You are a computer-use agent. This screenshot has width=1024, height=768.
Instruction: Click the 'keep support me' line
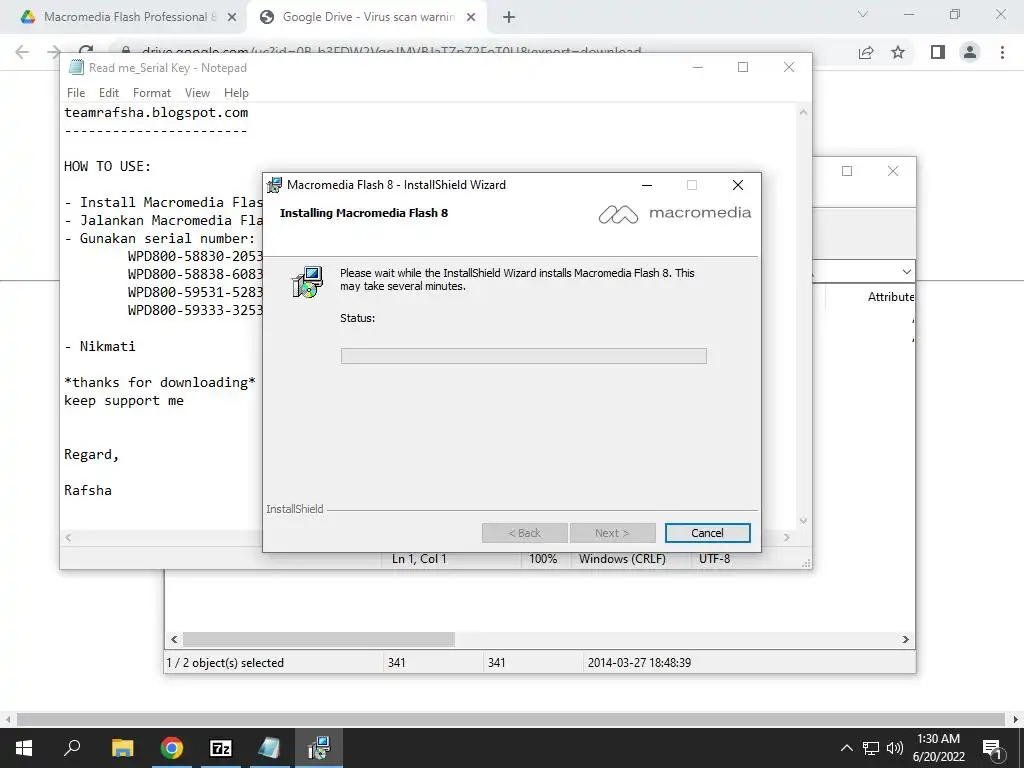[x=124, y=400]
